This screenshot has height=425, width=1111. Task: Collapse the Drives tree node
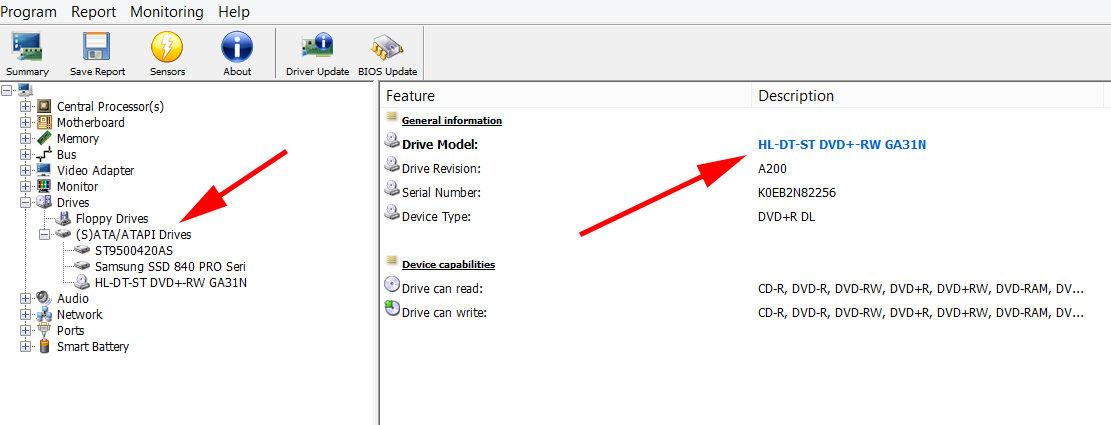tap(26, 203)
